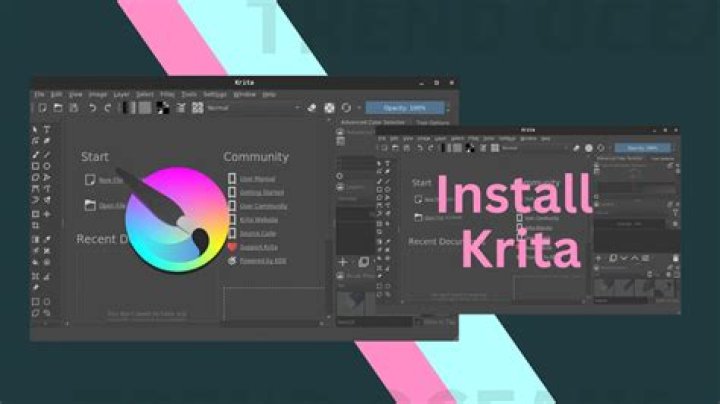
Task: Select Freehand Brush tool in large Krita window toolbox
Action: (35, 154)
